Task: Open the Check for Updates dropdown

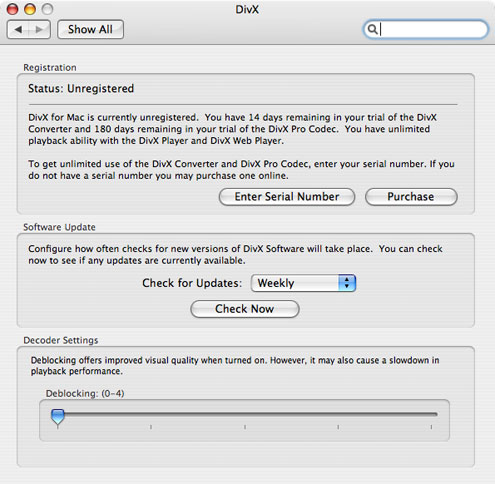Action: [x=303, y=283]
